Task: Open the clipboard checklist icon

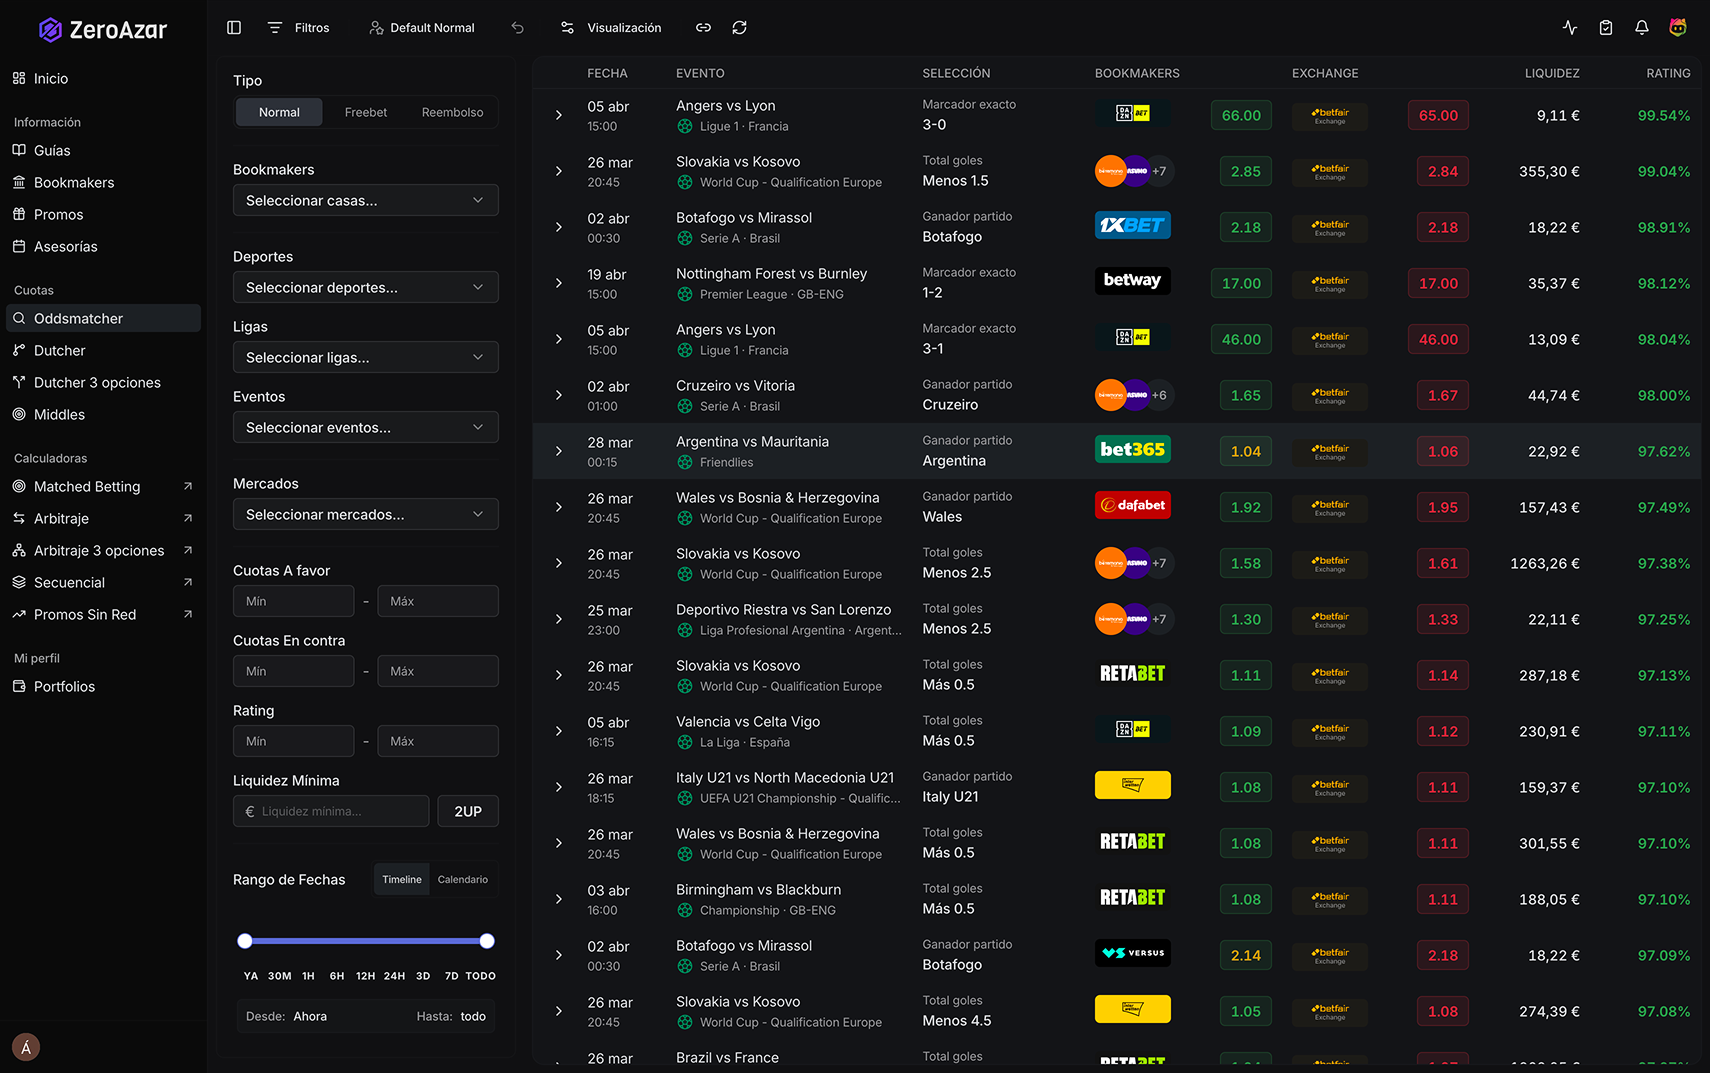Action: [1606, 28]
